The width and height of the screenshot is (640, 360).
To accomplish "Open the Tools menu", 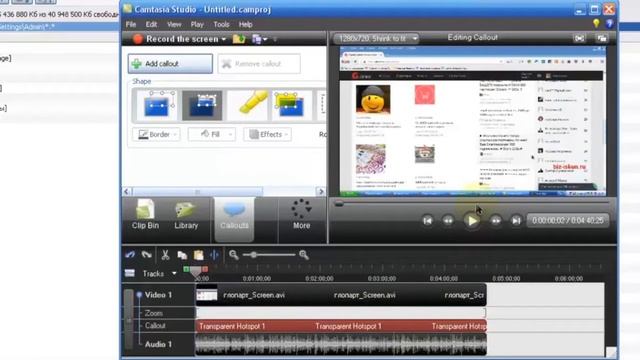I will point(221,24).
